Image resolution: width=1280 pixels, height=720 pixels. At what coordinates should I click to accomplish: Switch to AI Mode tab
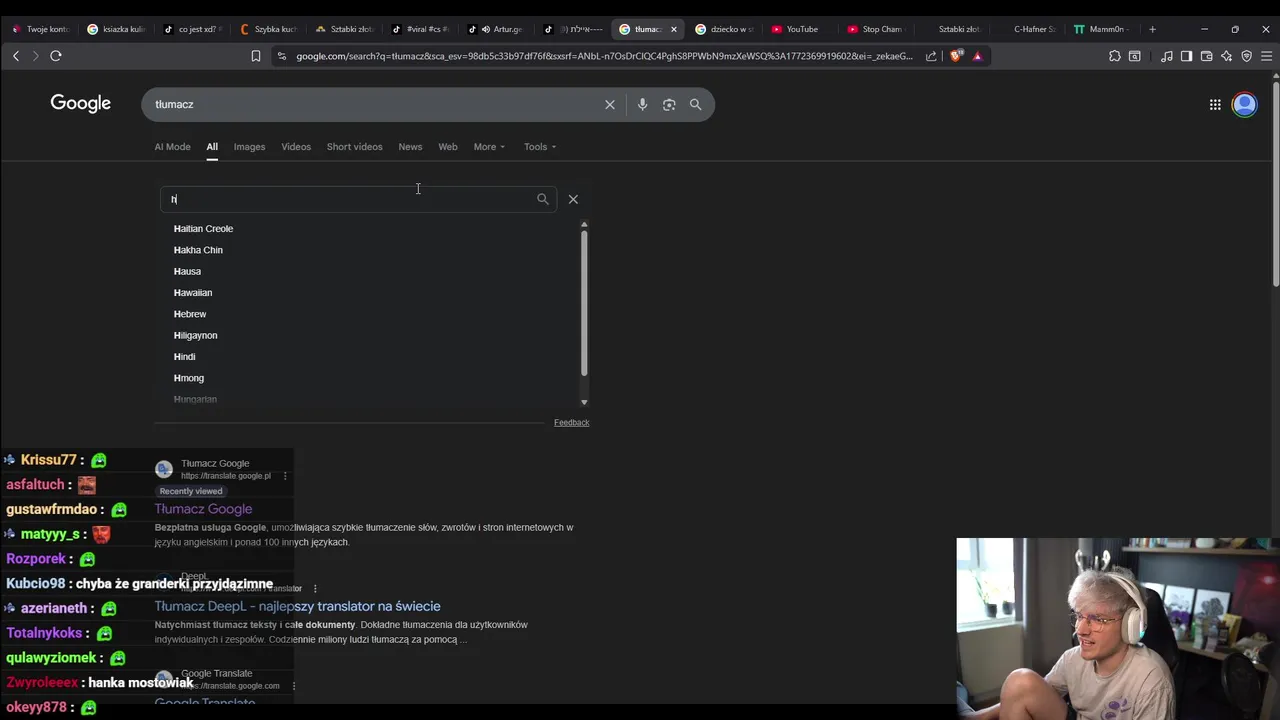point(172,147)
